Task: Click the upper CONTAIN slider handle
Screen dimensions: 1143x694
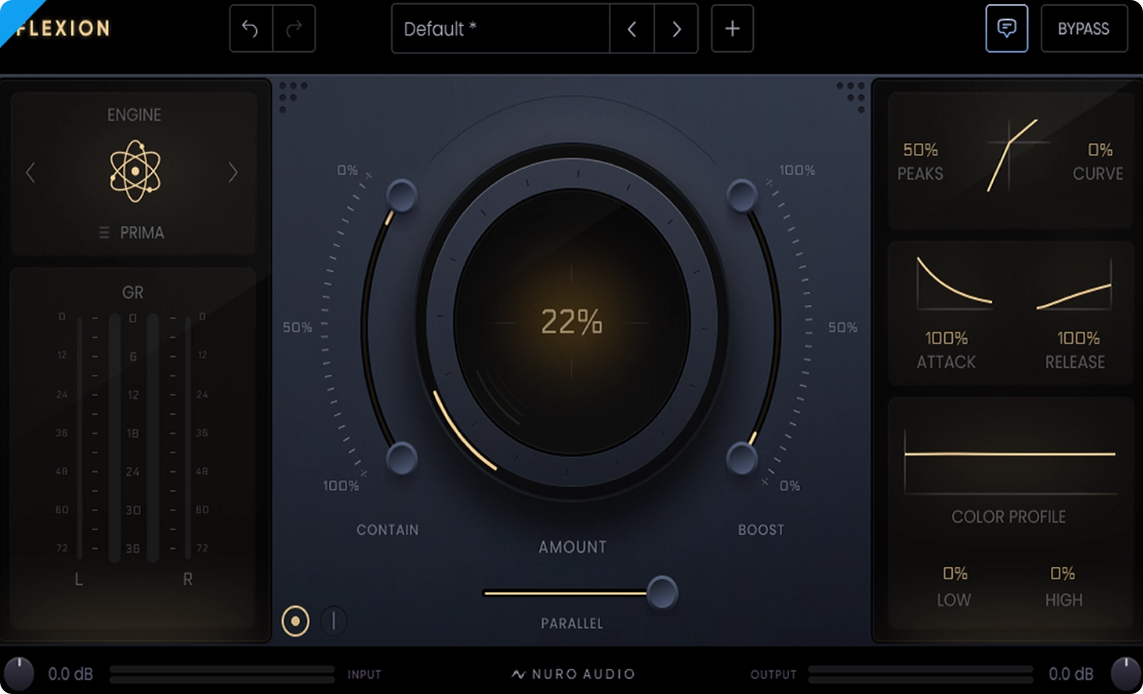Action: (401, 195)
